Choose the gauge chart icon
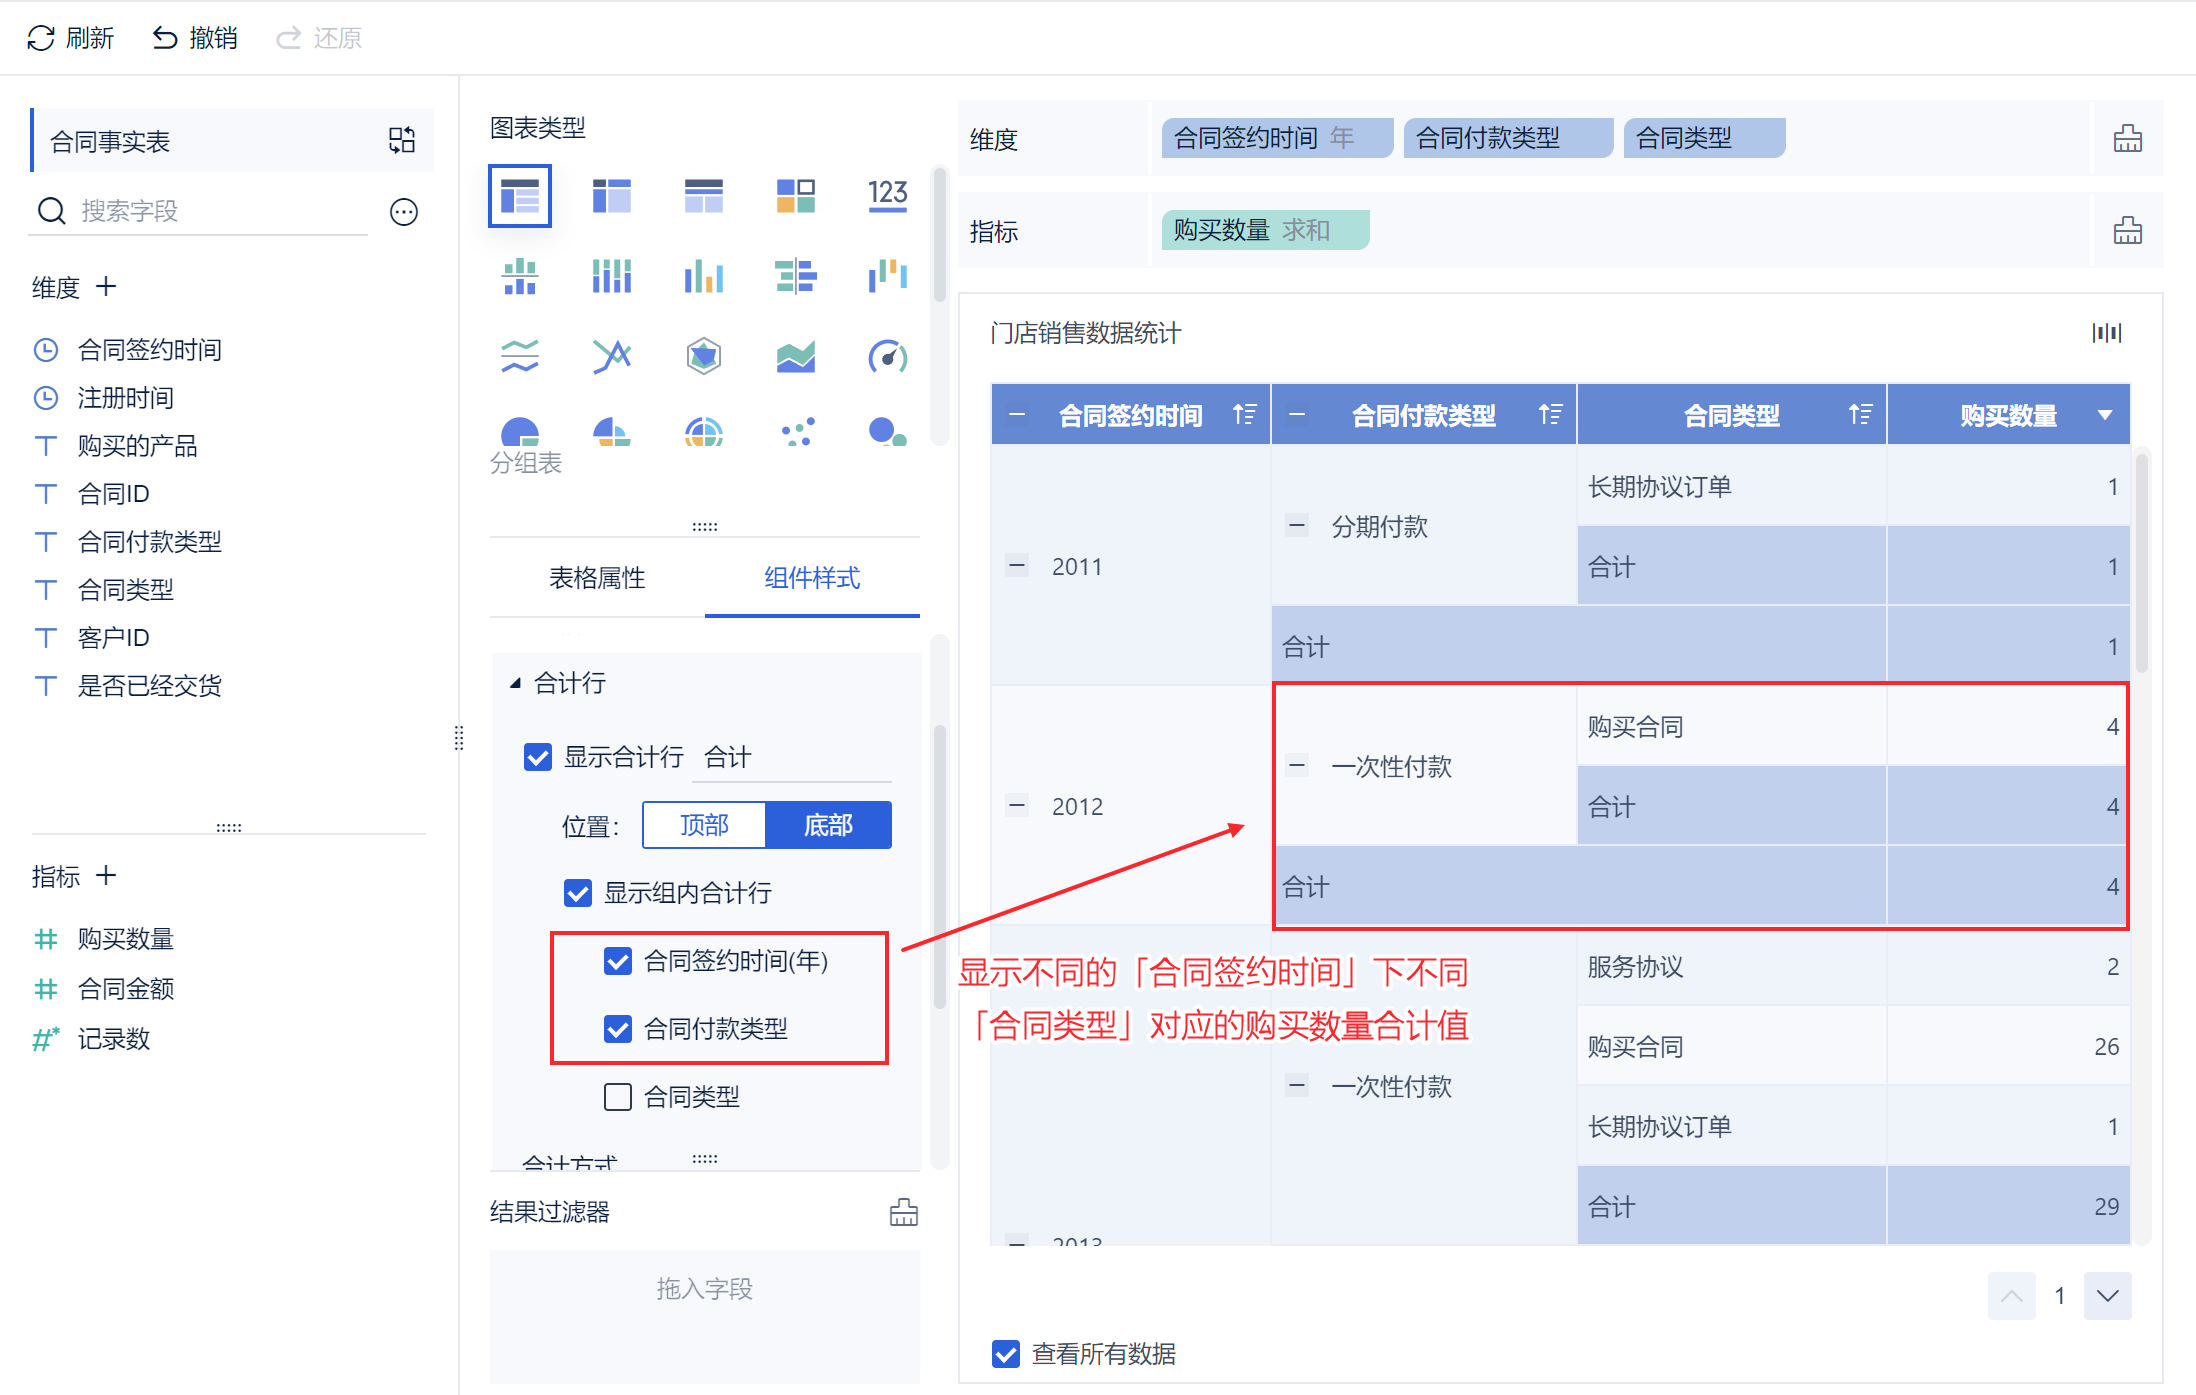The width and height of the screenshot is (2196, 1395). (x=888, y=356)
